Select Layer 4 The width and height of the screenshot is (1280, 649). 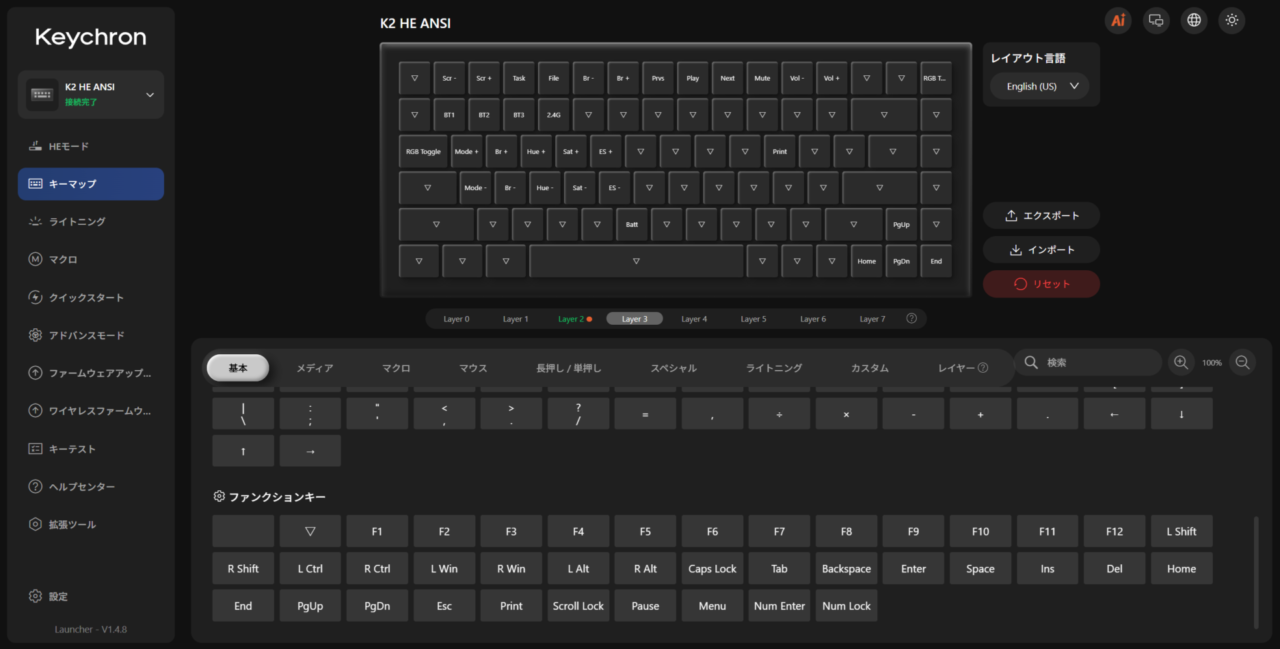(694, 319)
